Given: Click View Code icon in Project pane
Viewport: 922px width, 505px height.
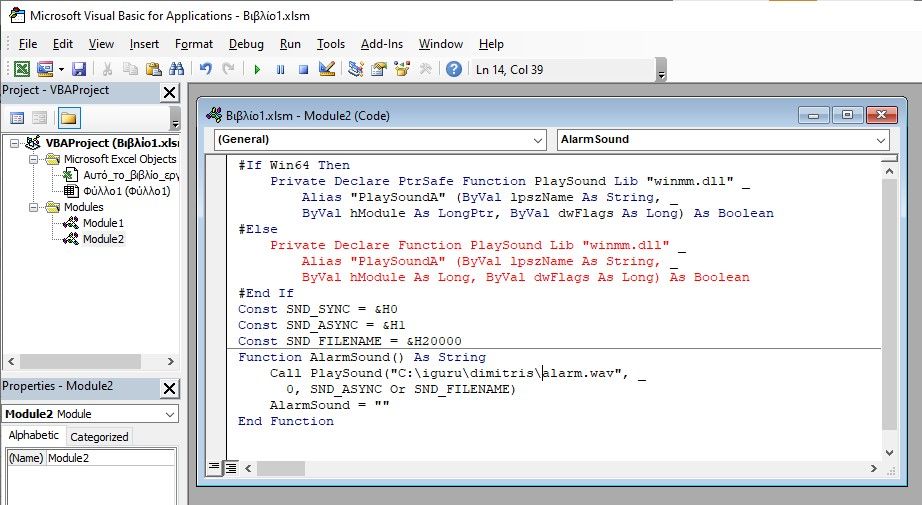Looking at the screenshot, I should tap(17, 118).
